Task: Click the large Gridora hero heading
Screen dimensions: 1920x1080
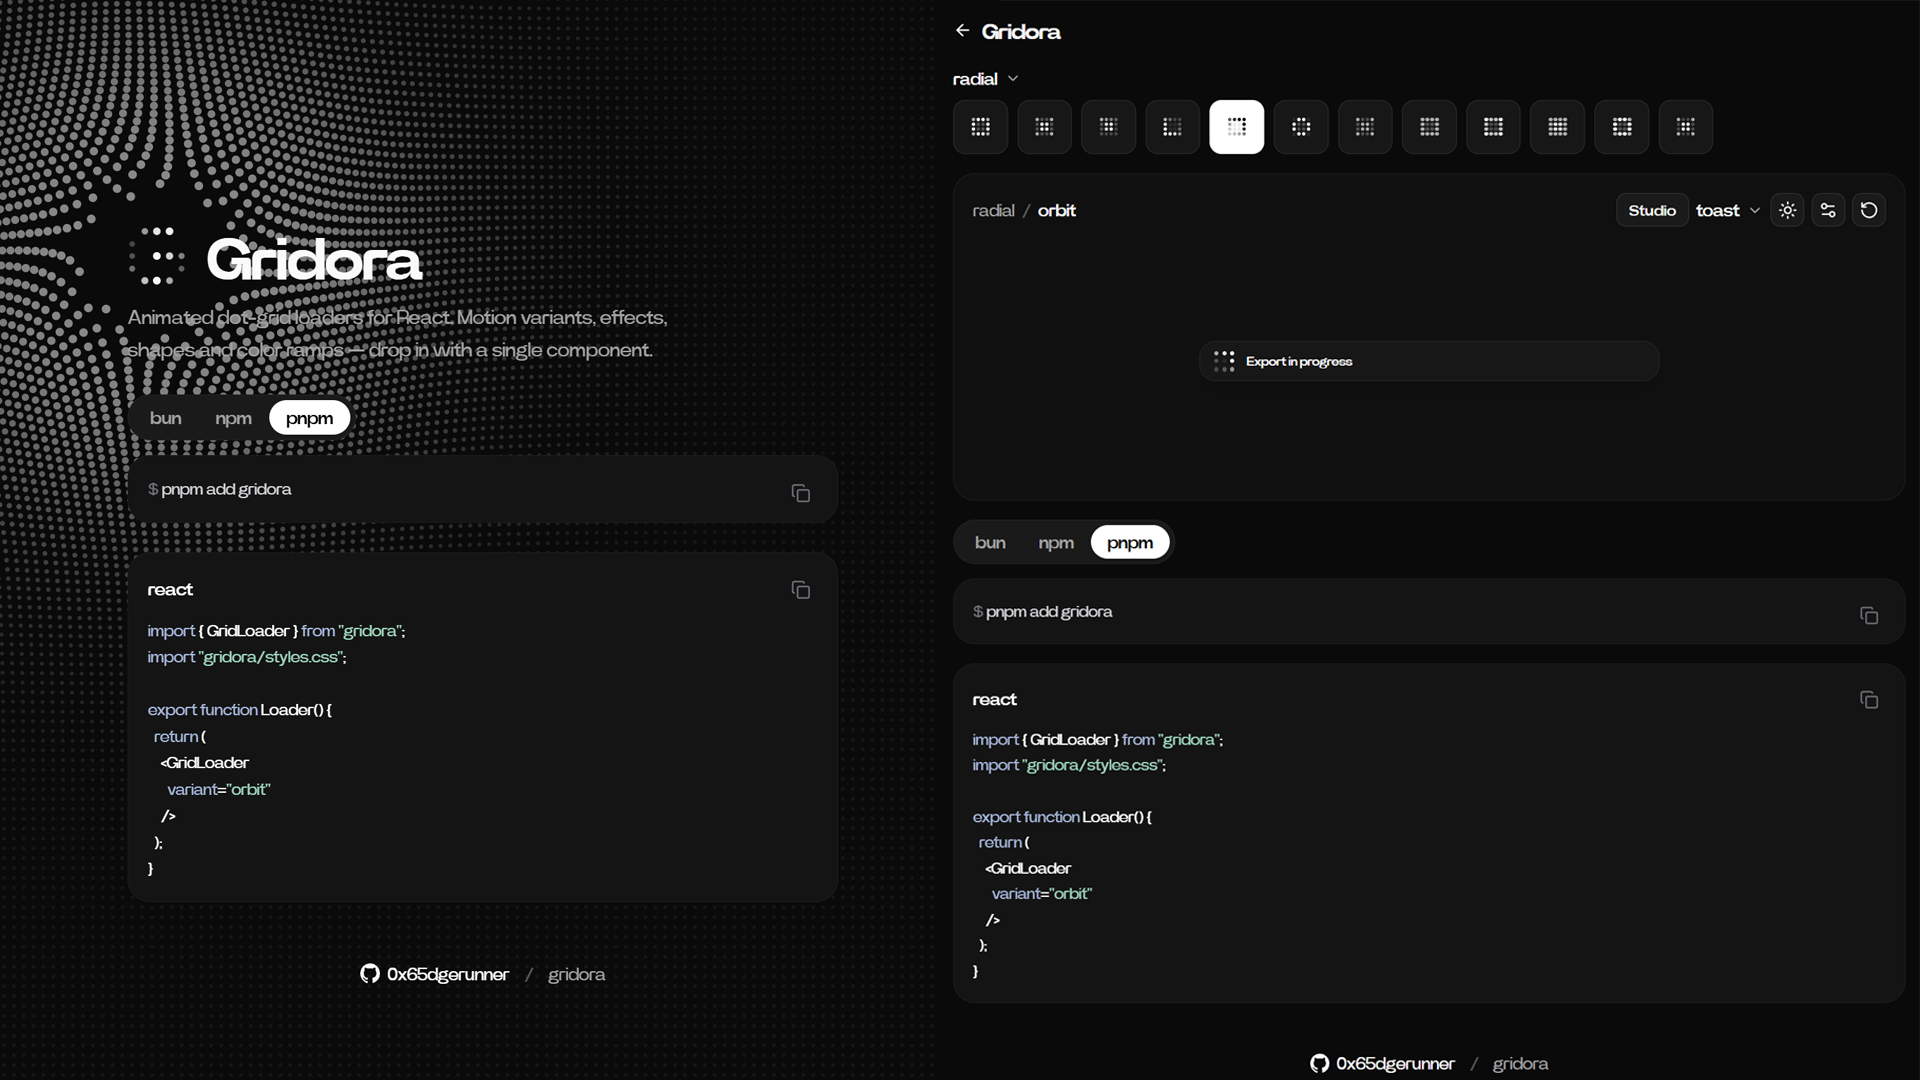Action: pyautogui.click(x=314, y=260)
